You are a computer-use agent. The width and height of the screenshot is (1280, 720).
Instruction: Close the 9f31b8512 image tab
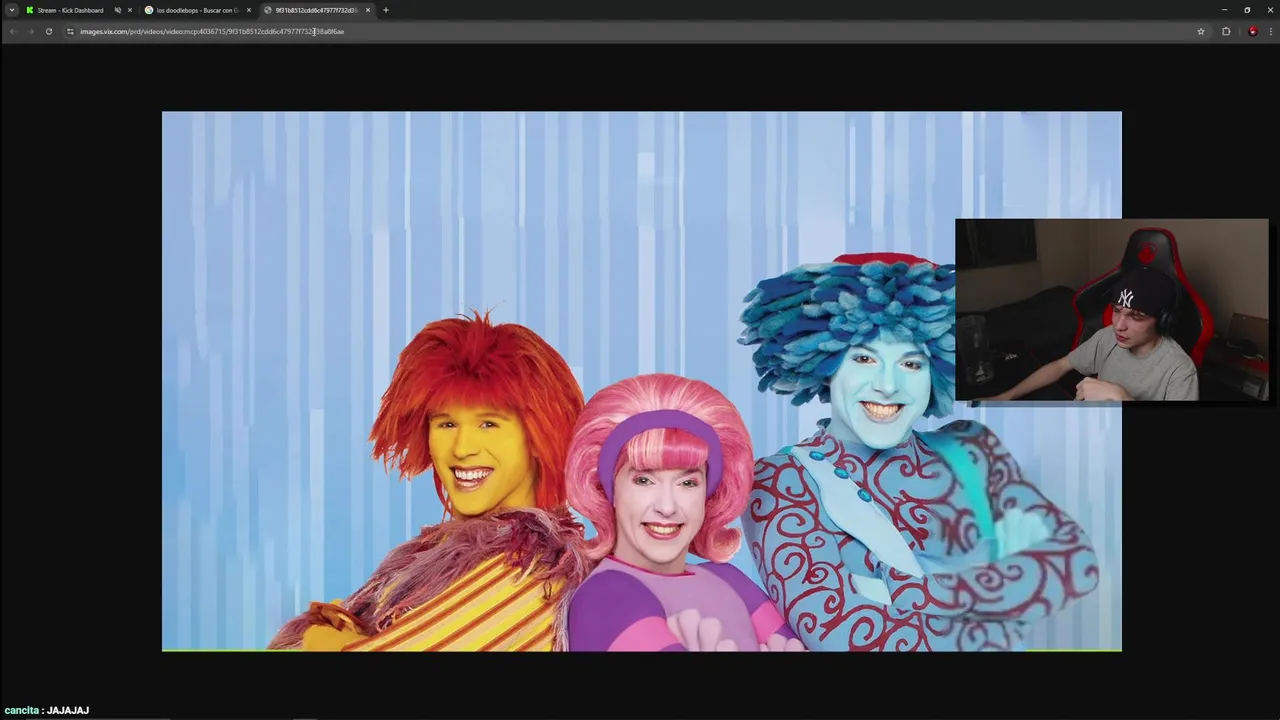point(368,10)
